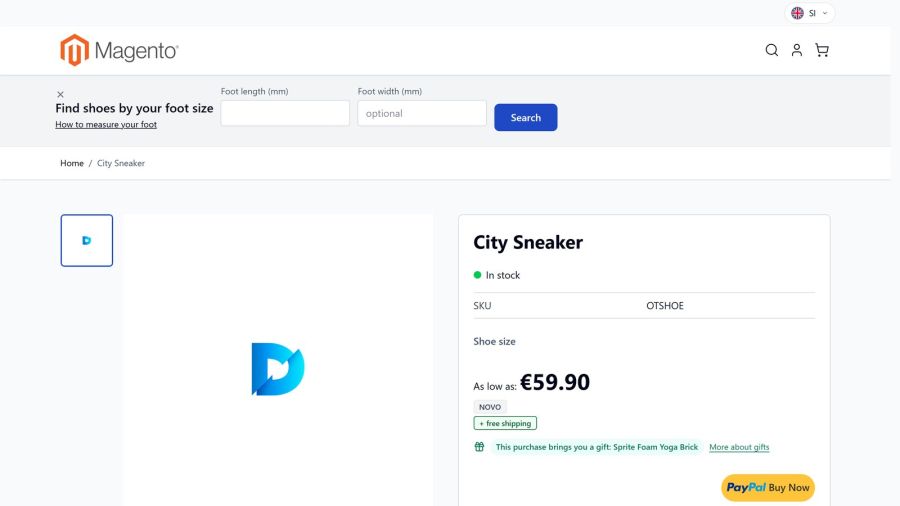
Task: Click the PayPal Buy Now button
Action: (768, 488)
